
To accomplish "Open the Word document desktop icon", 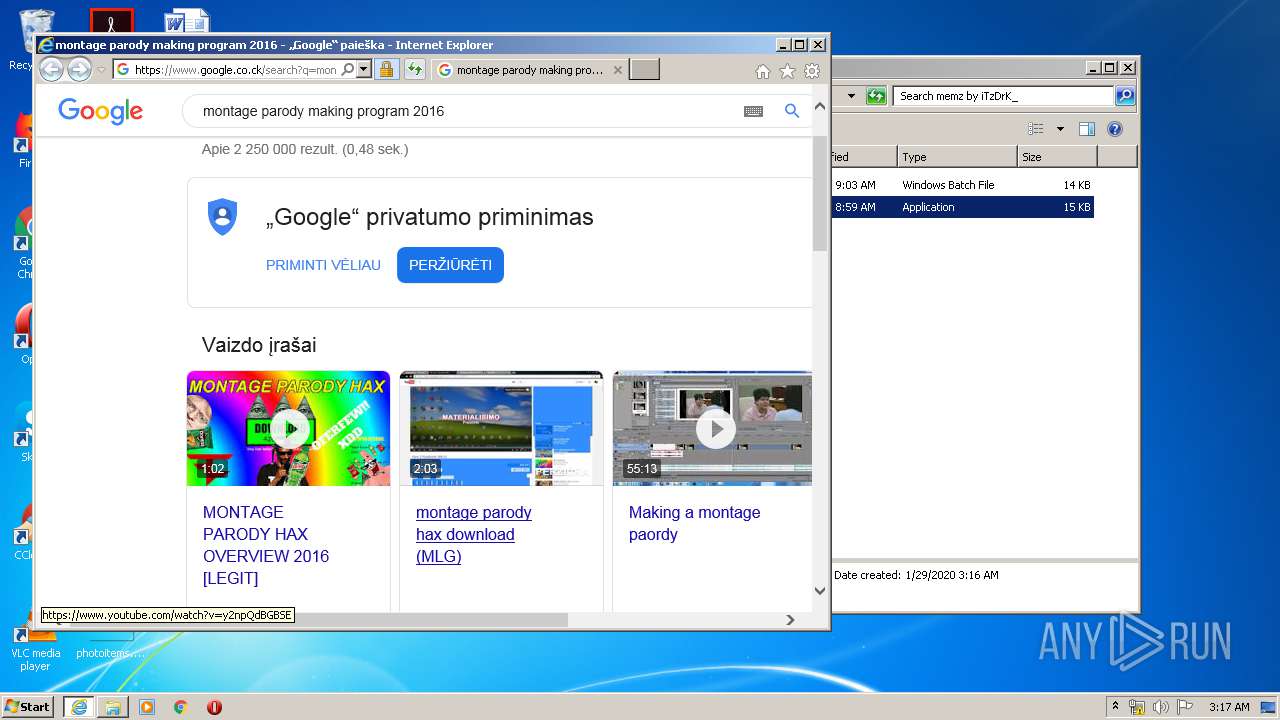I will coord(187,21).
